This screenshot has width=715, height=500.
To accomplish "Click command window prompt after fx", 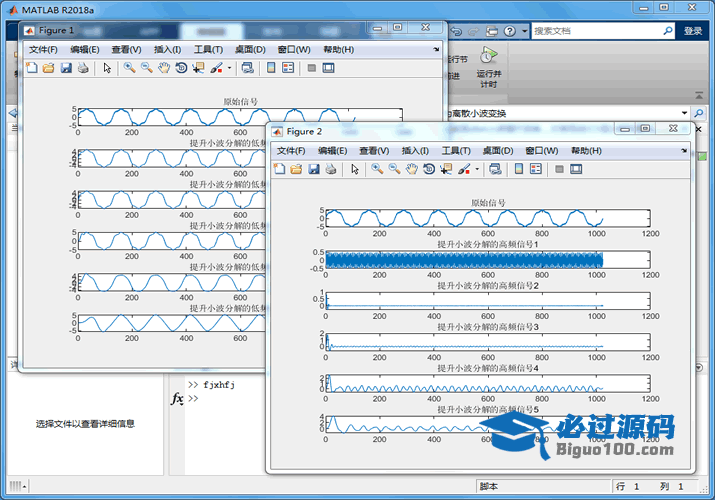I will click(193, 398).
